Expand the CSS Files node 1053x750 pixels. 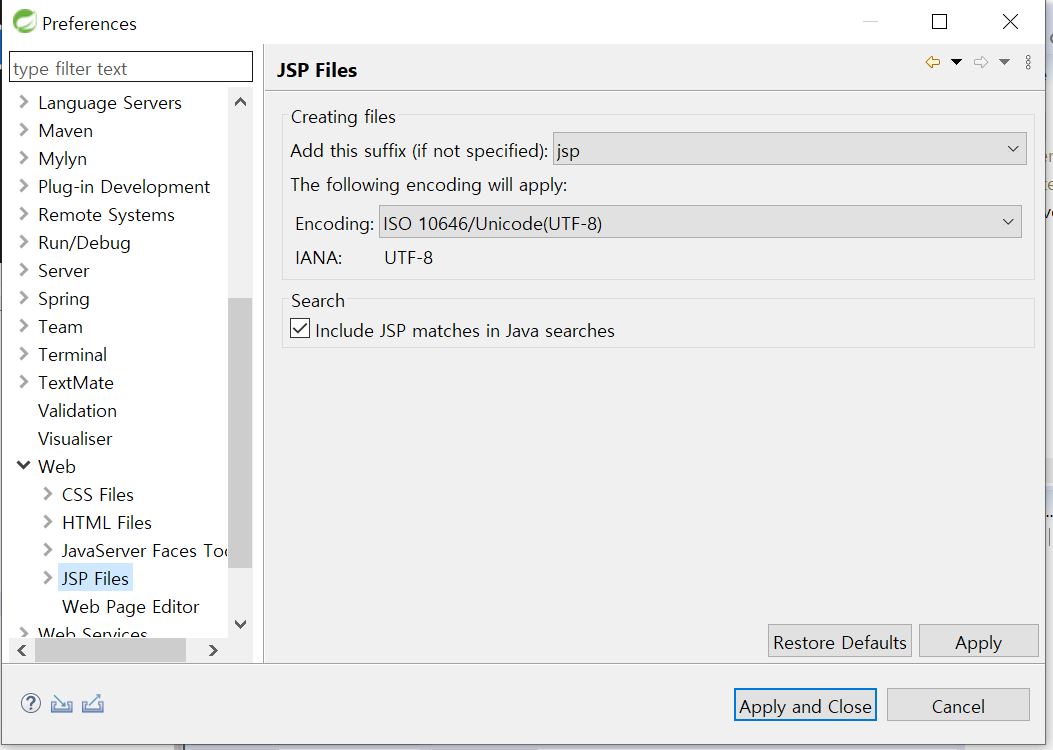[47, 494]
